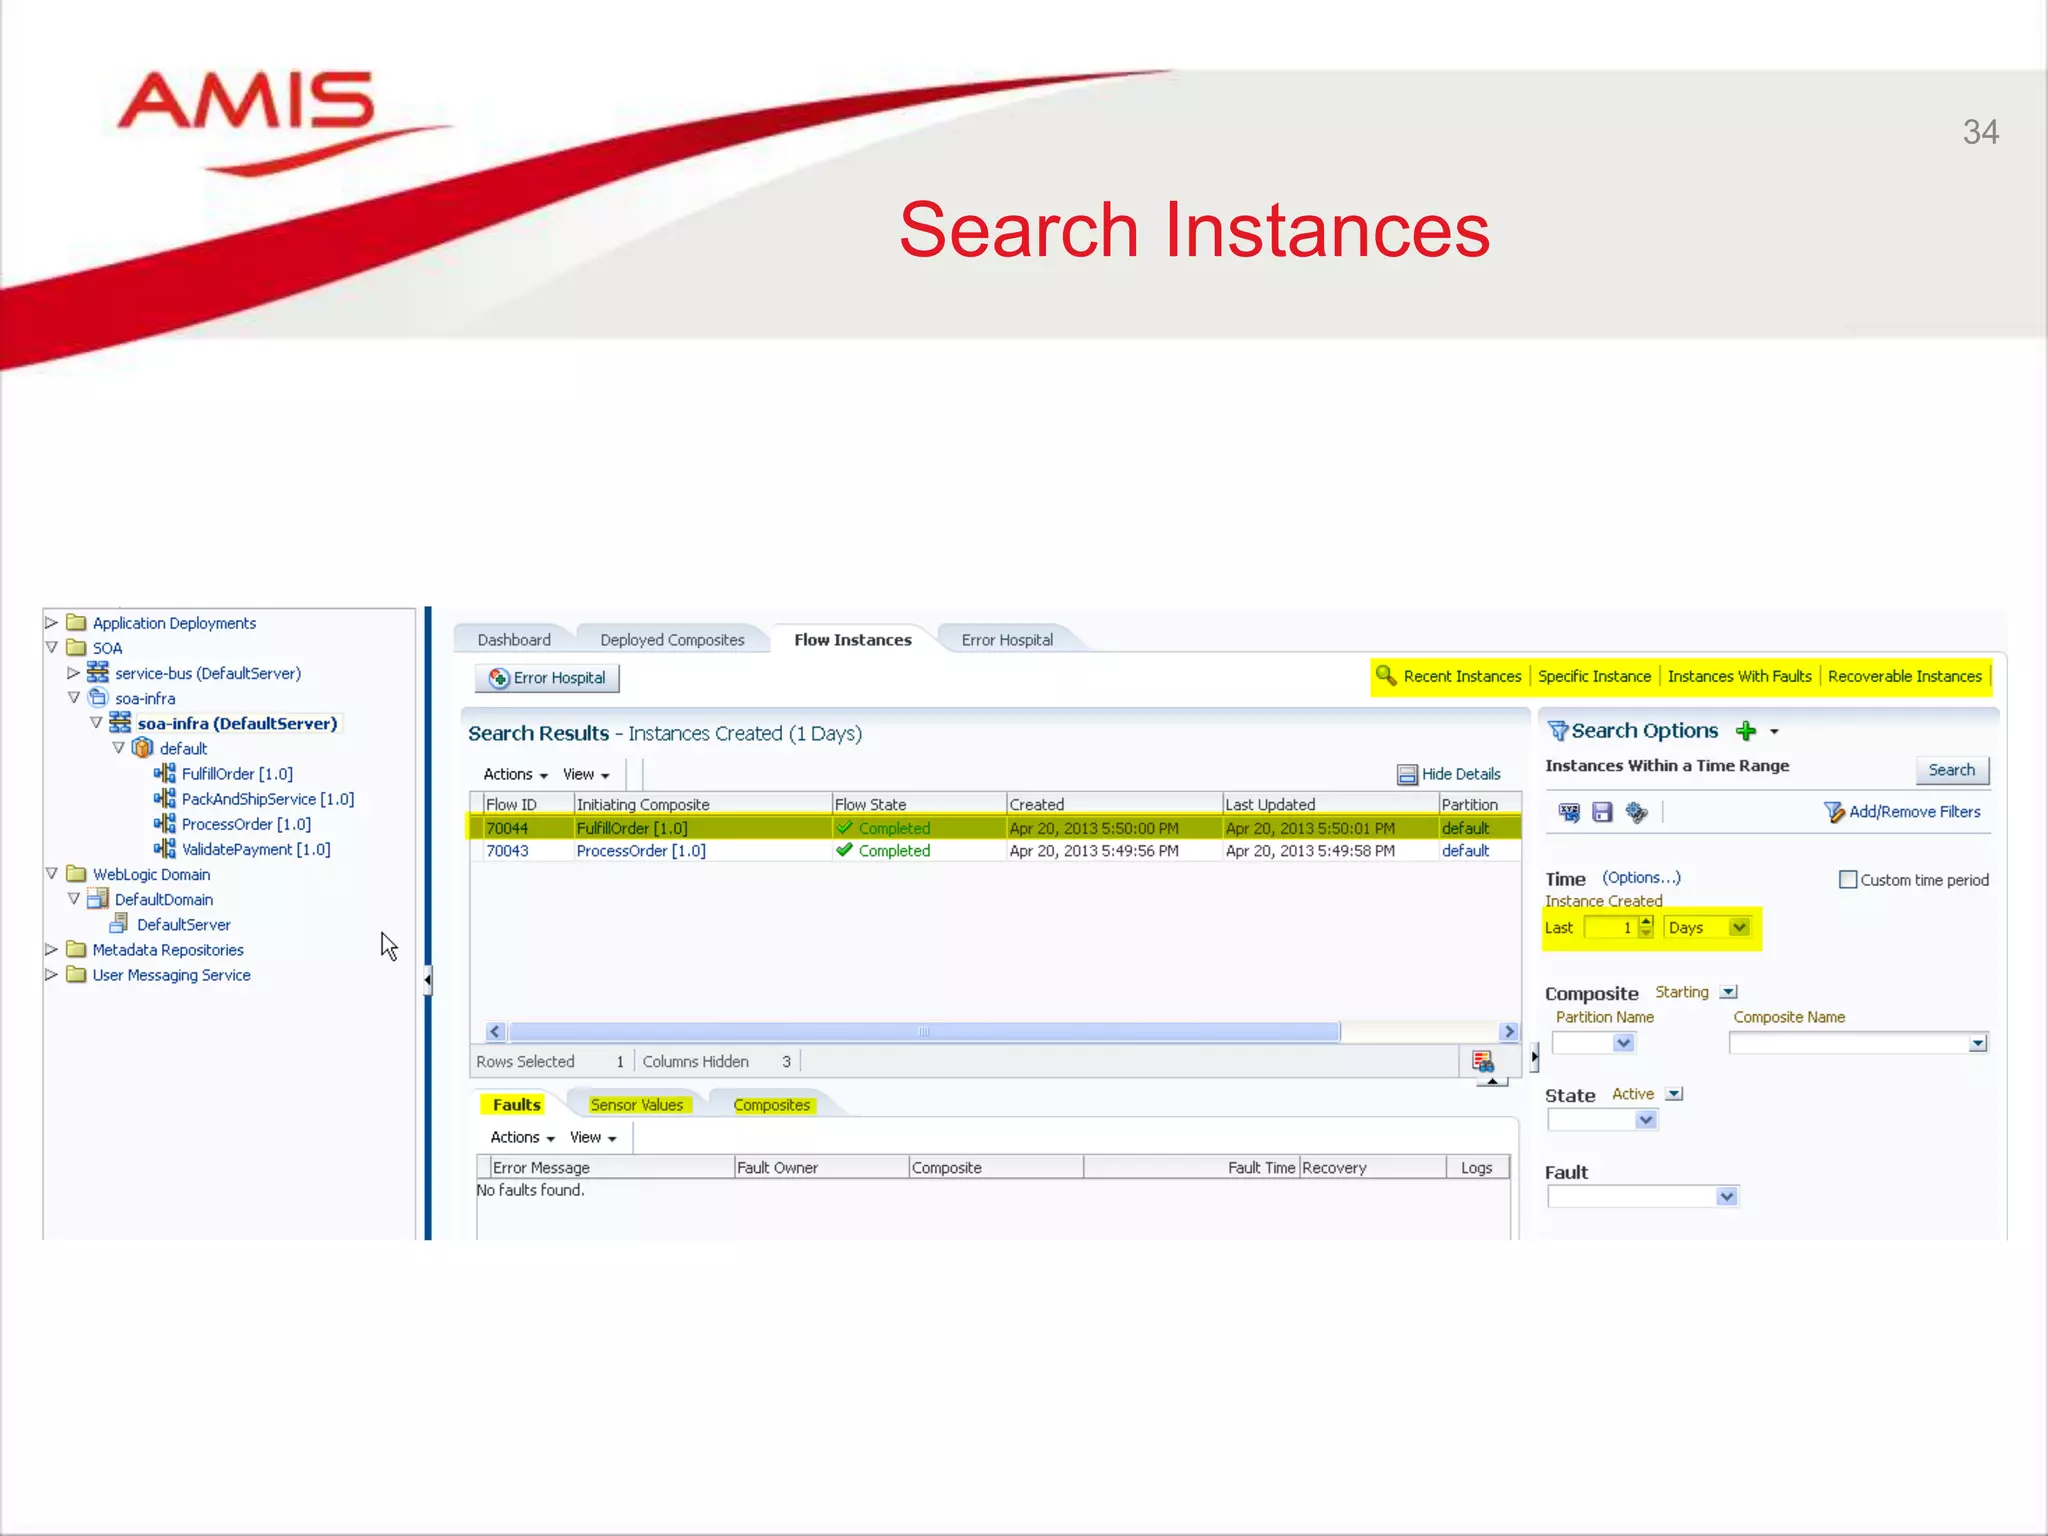Click the Metadata Repositories folder icon
The width and height of the screenshot is (2048, 1536).
coord(76,949)
